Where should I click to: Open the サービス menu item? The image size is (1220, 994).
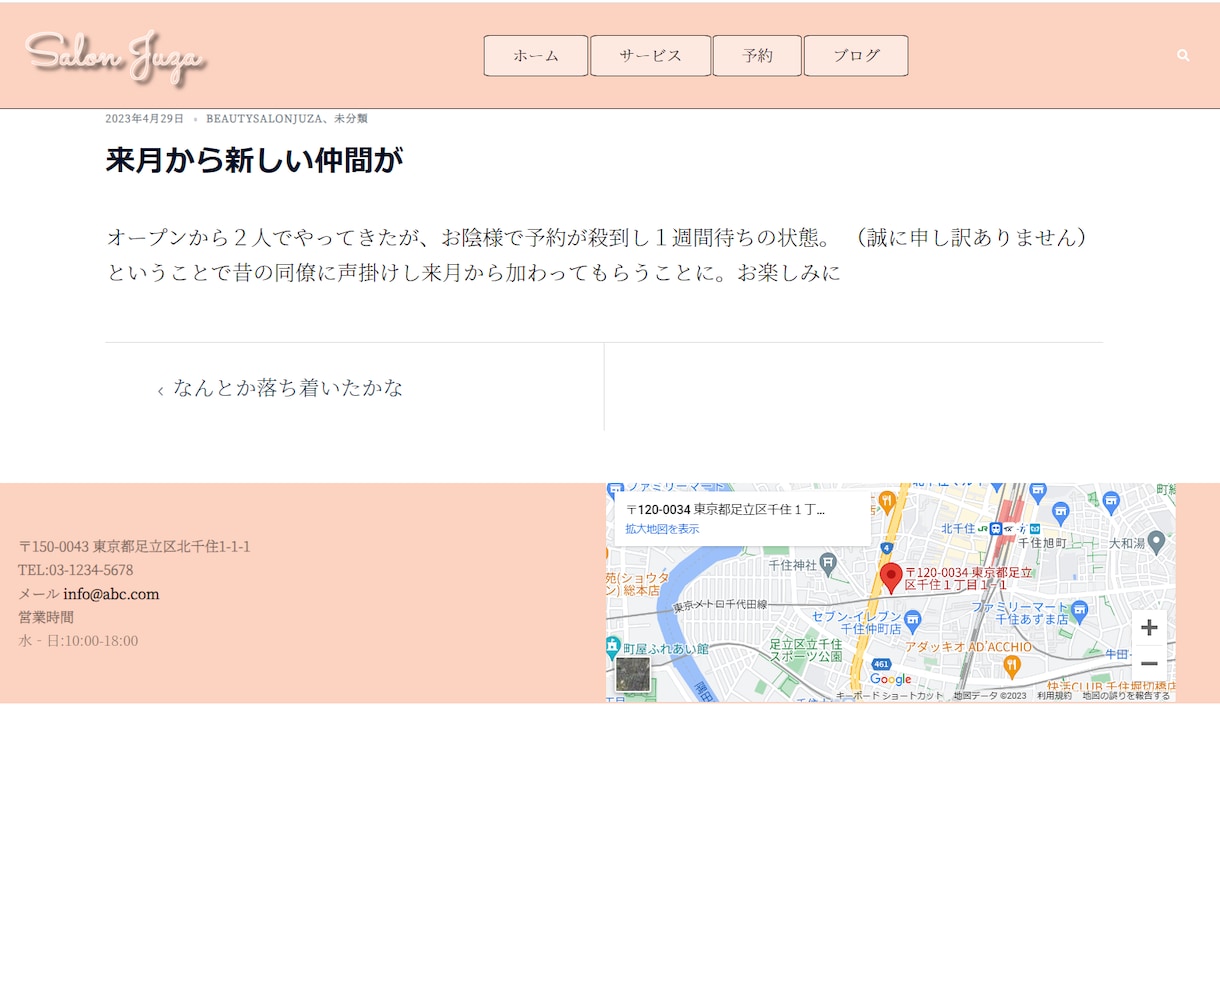pos(651,56)
